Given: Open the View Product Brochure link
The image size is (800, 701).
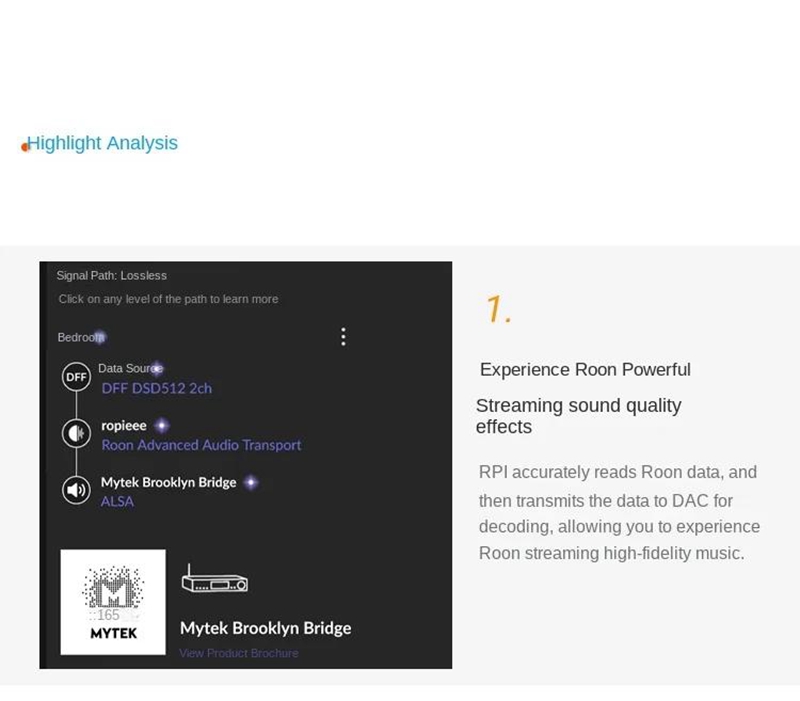Looking at the screenshot, I should tap(238, 653).
